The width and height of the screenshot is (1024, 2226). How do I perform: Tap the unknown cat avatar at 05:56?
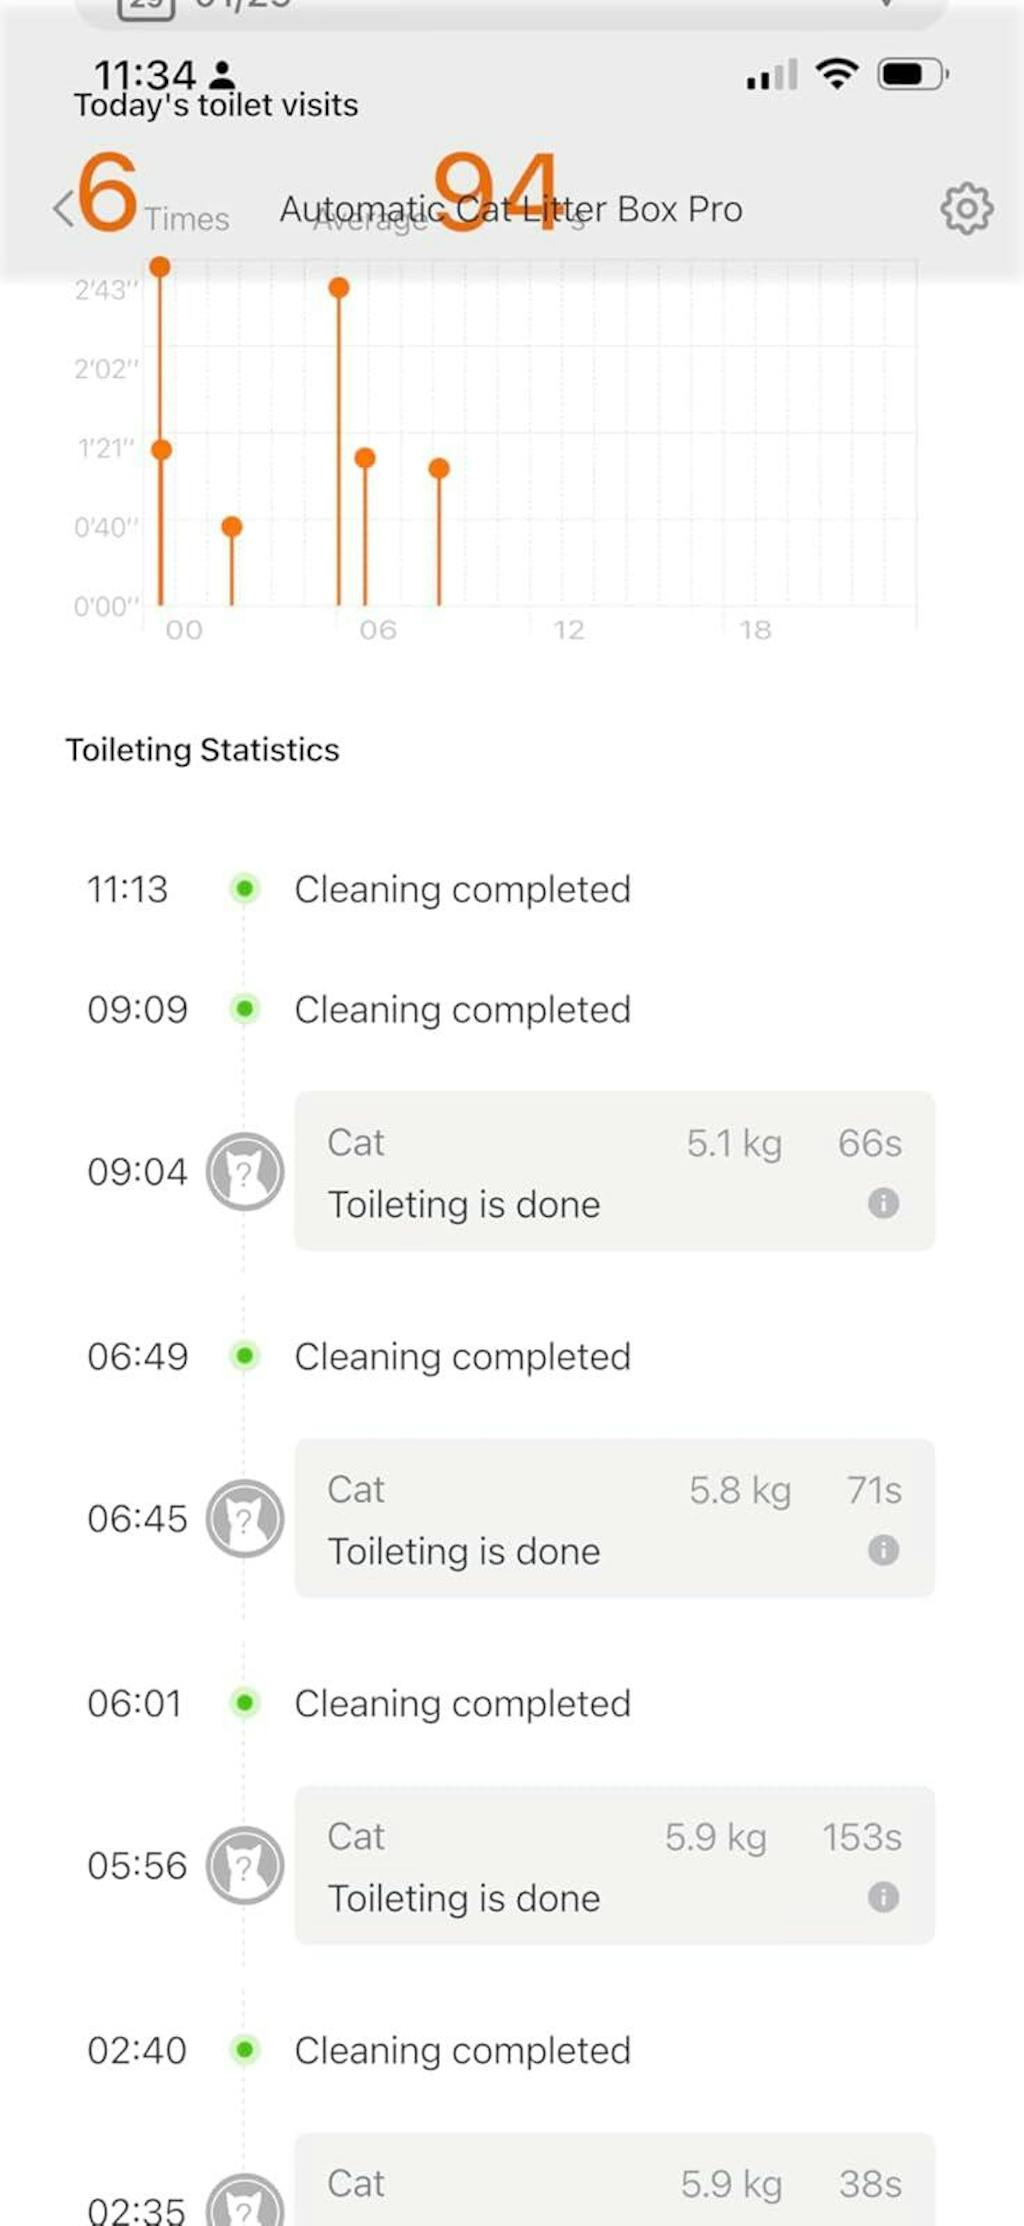click(245, 1865)
